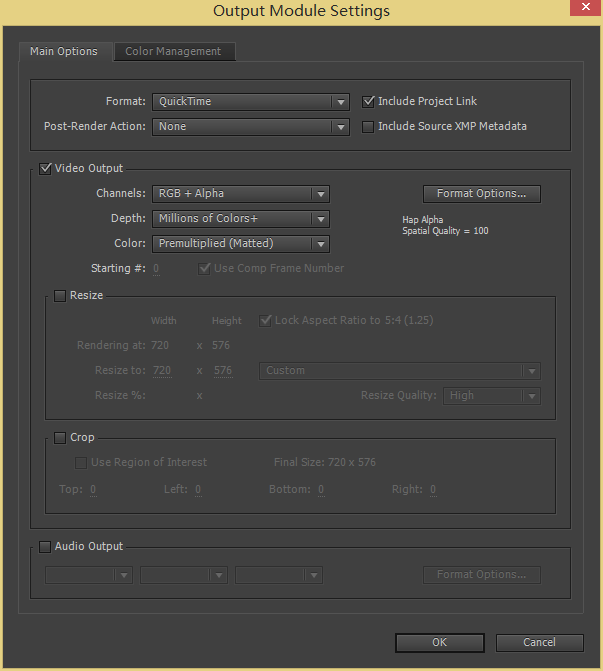The width and height of the screenshot is (603, 671).
Task: Open Resize Quality dropdown showing High
Action: pyautogui.click(x=492, y=396)
